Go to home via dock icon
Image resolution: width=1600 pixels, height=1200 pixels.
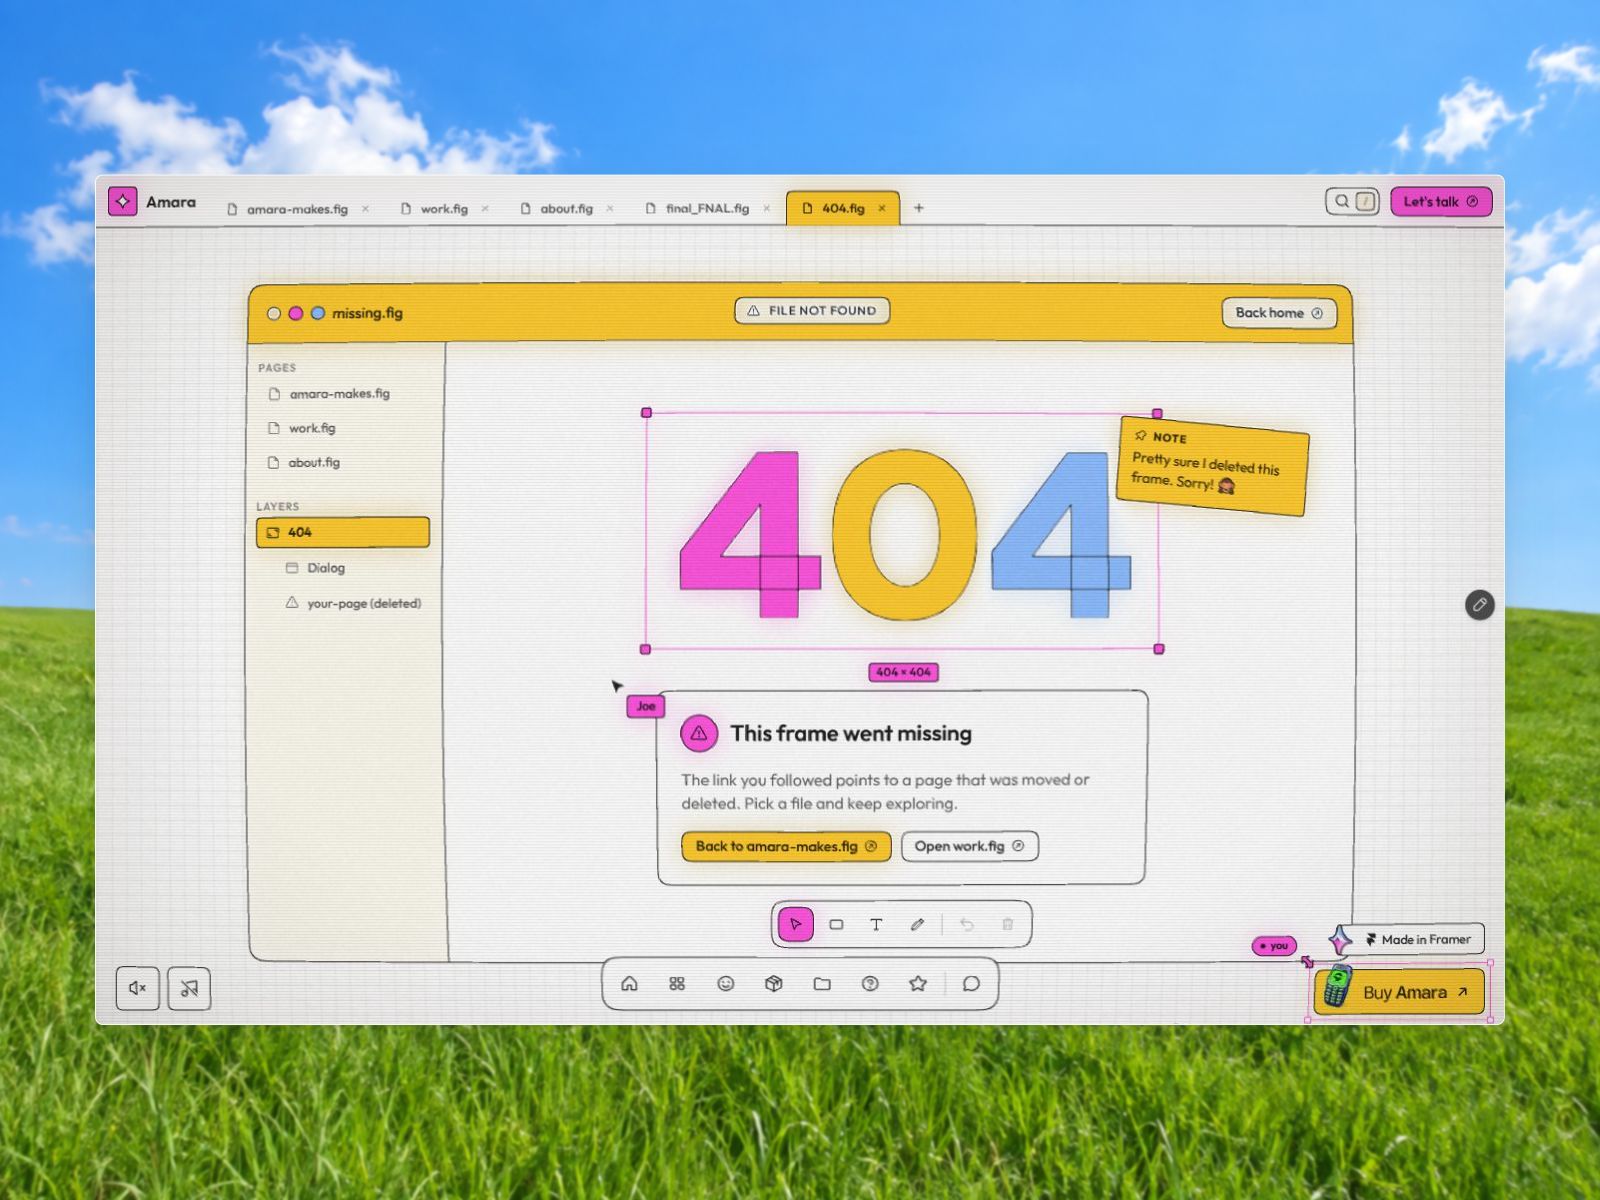click(x=630, y=984)
